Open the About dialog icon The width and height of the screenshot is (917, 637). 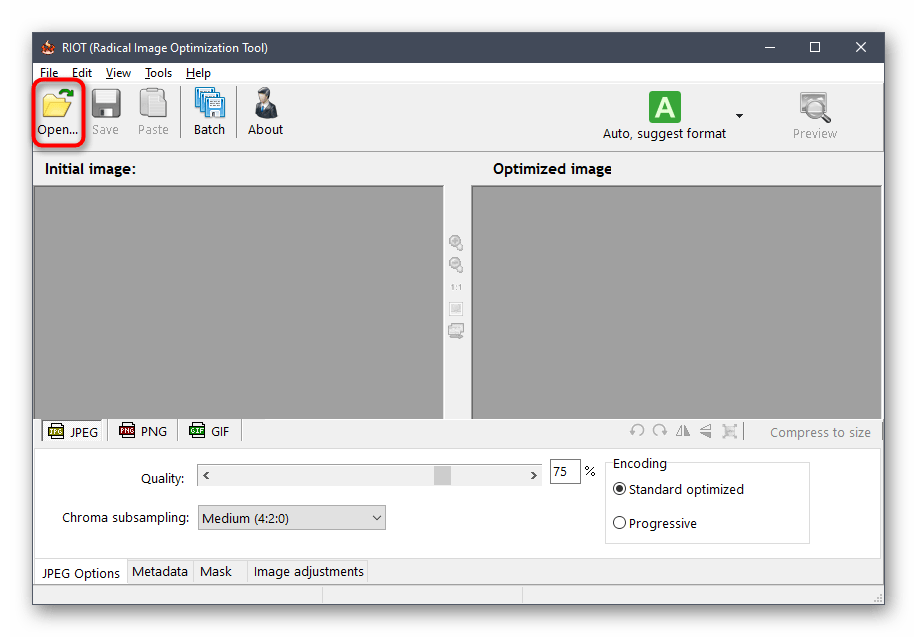coord(266,103)
